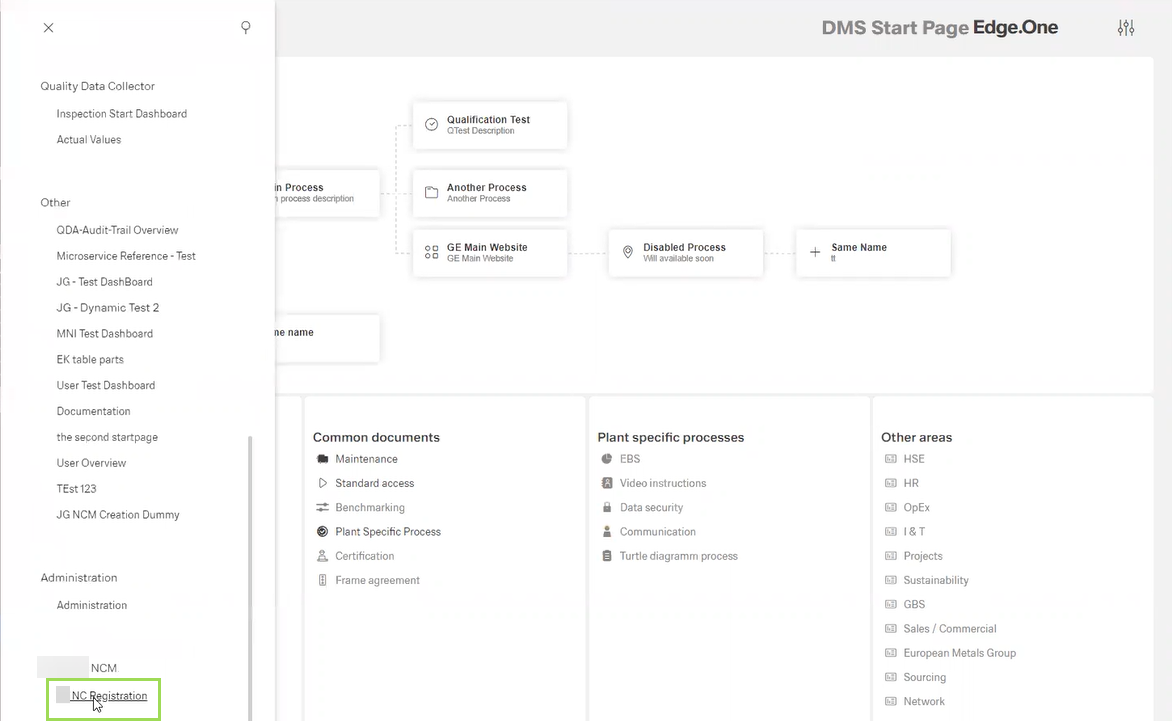The image size is (1172, 721).
Task: Click the Disabled Process location pin icon
Action: click(x=628, y=253)
